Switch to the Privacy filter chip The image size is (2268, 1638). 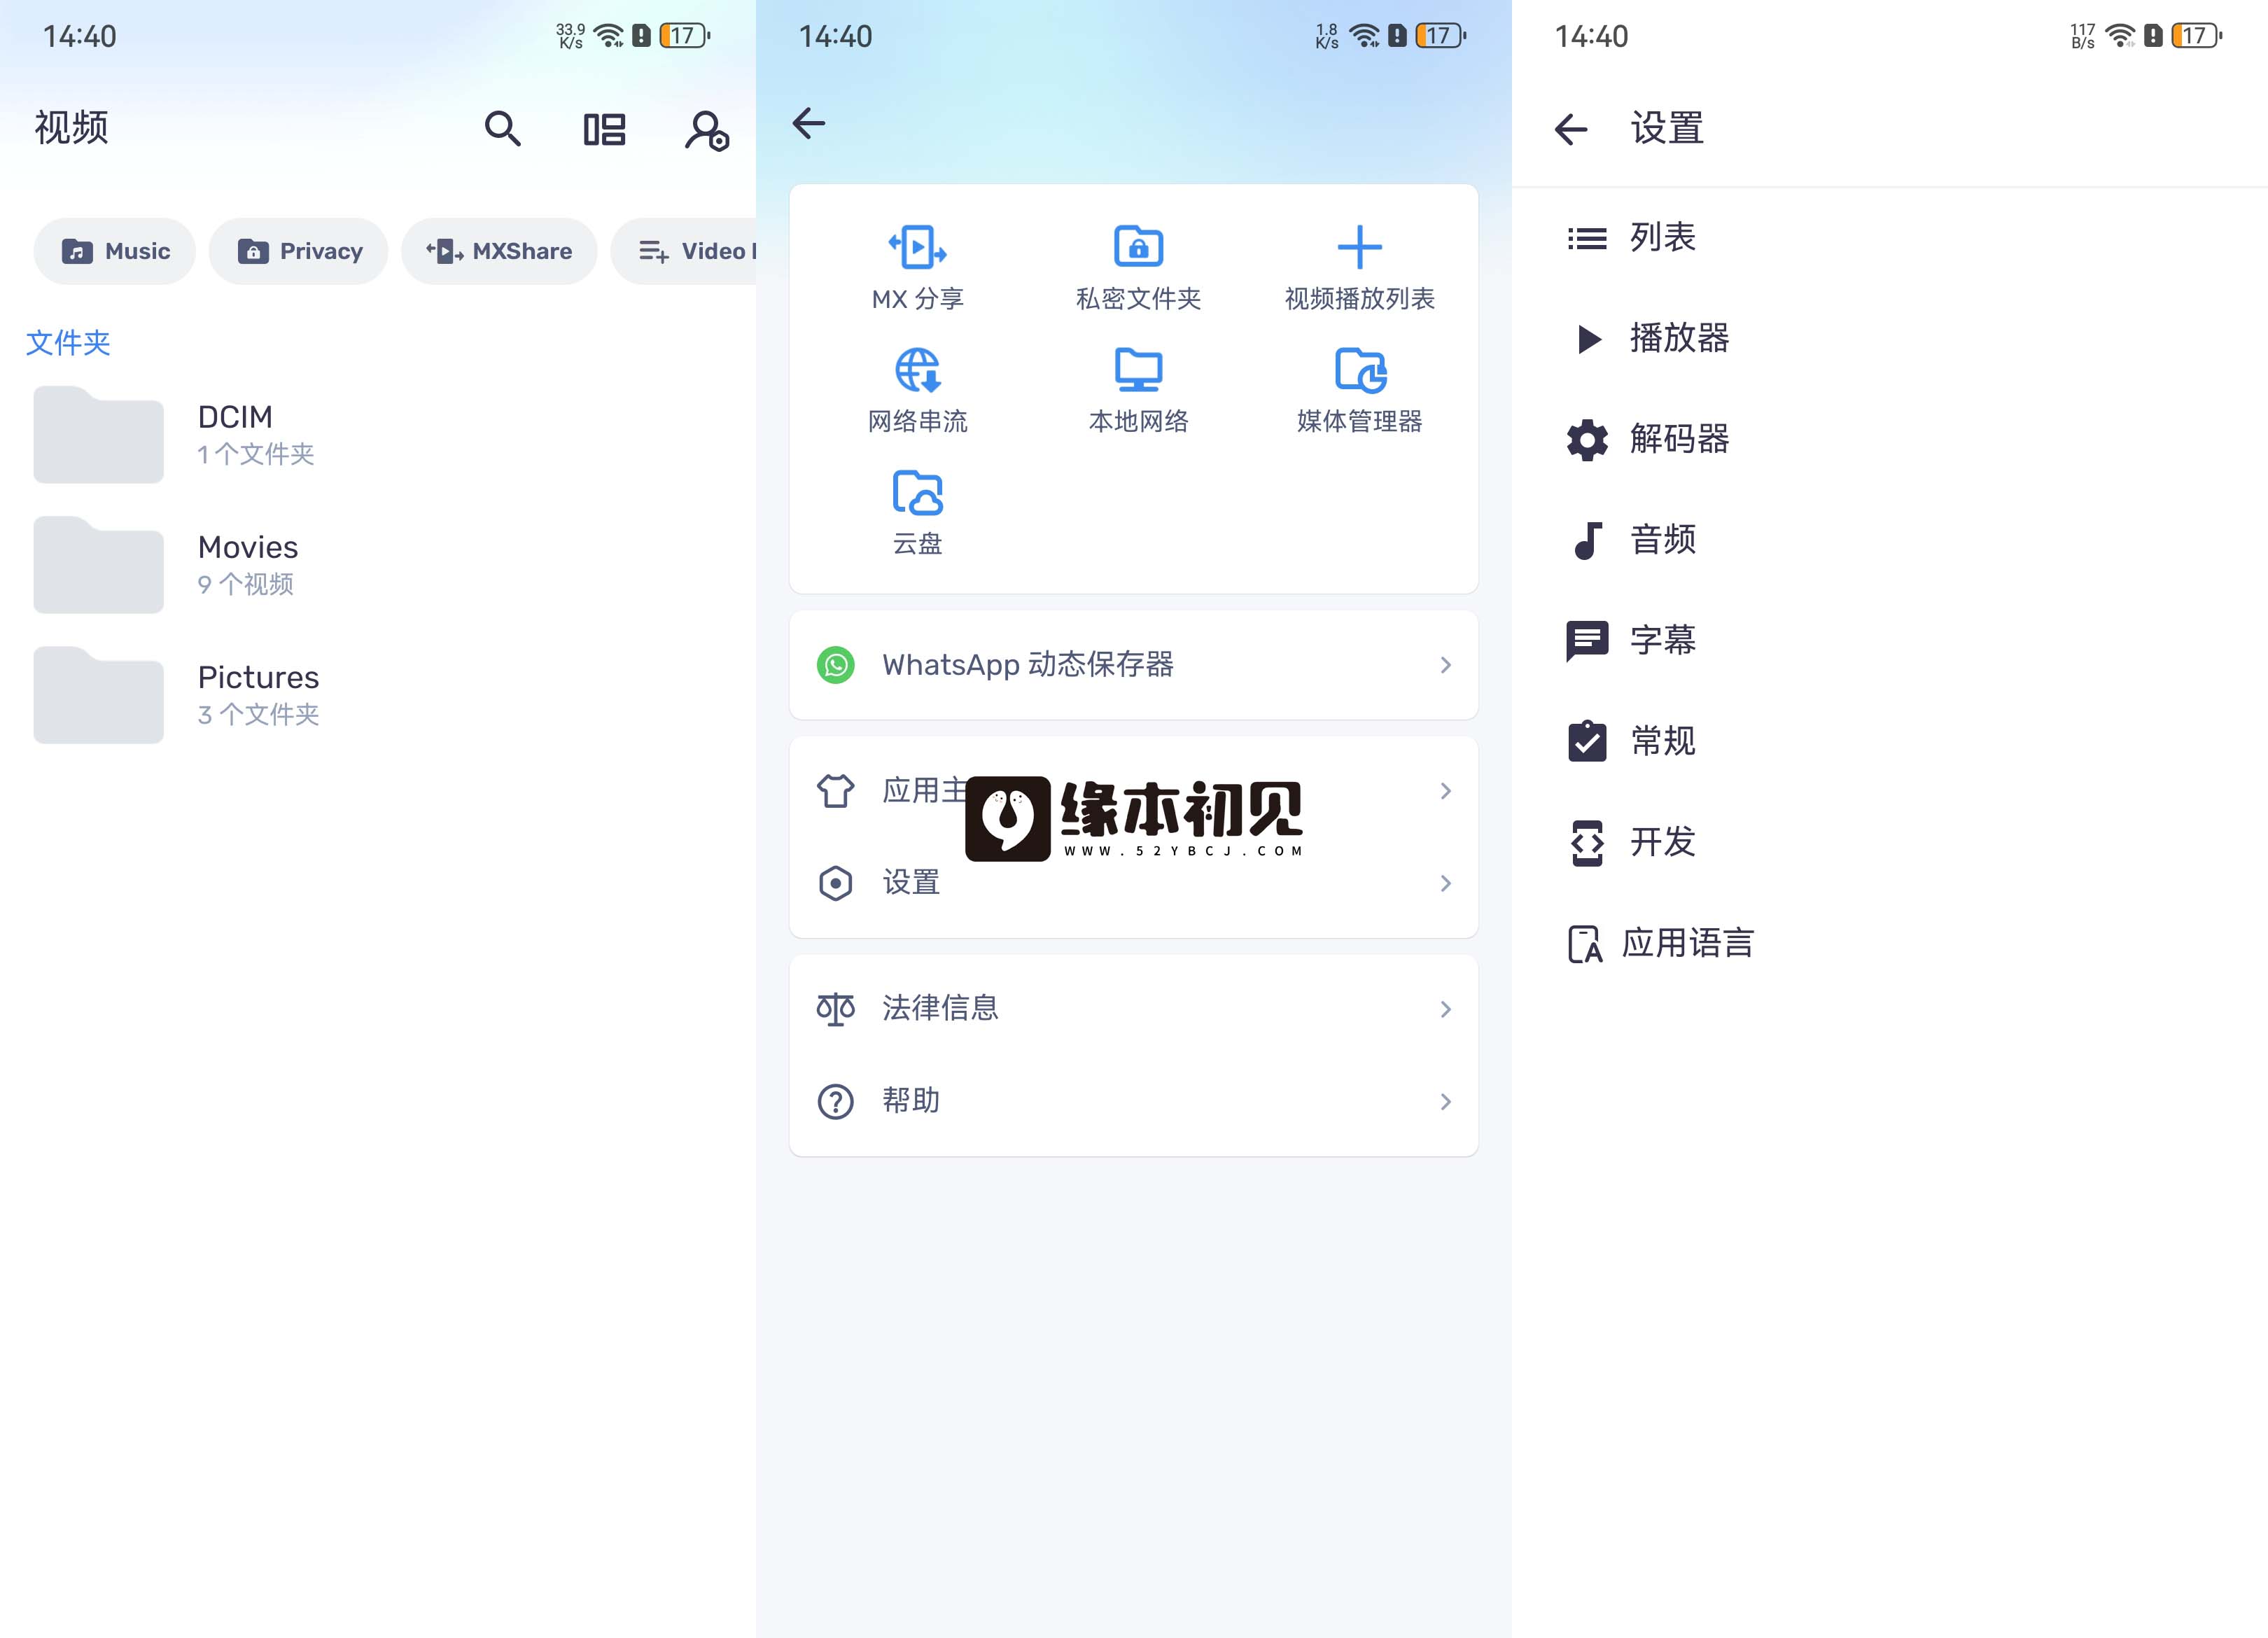coord(298,251)
